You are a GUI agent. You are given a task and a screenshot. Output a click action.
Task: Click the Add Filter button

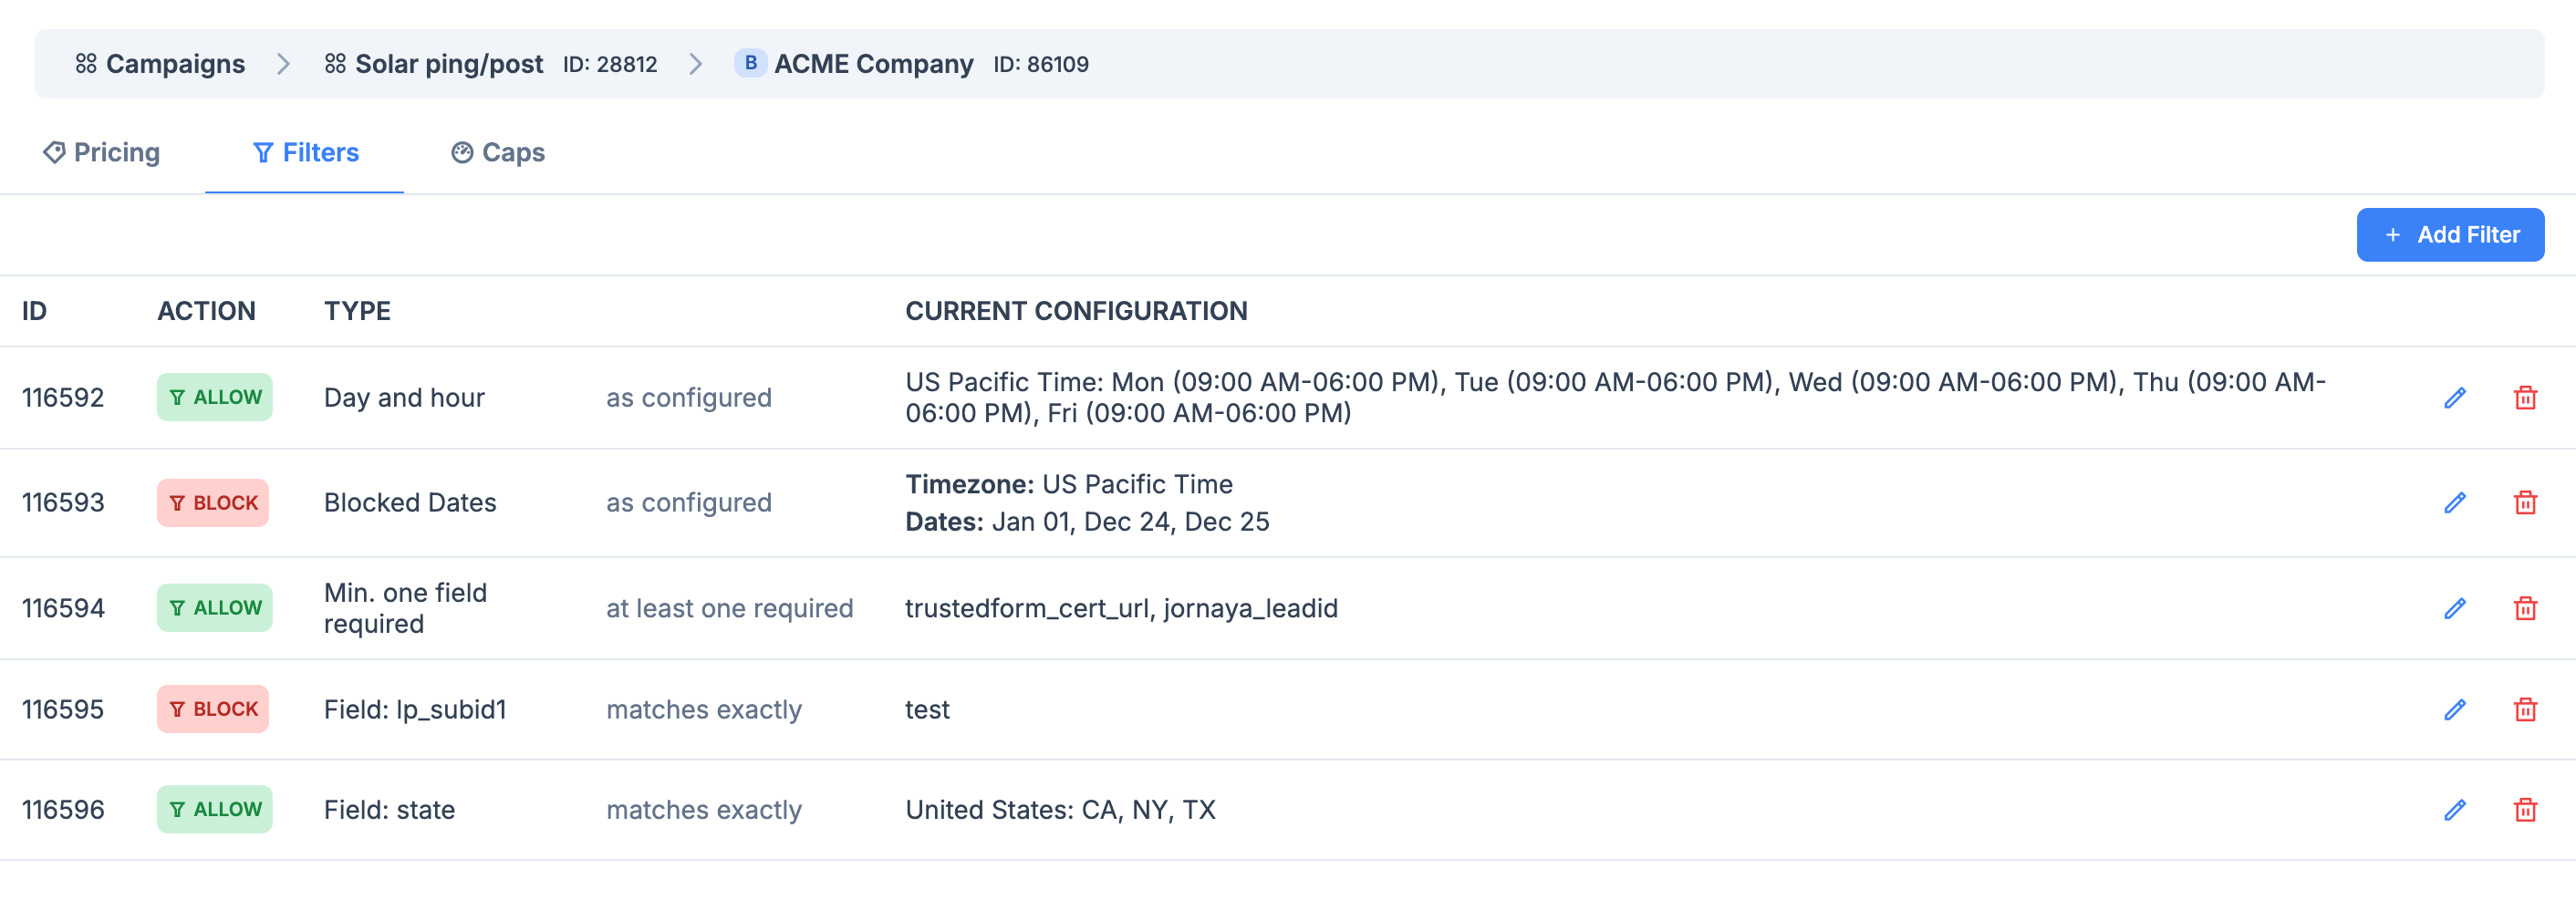click(x=2449, y=235)
